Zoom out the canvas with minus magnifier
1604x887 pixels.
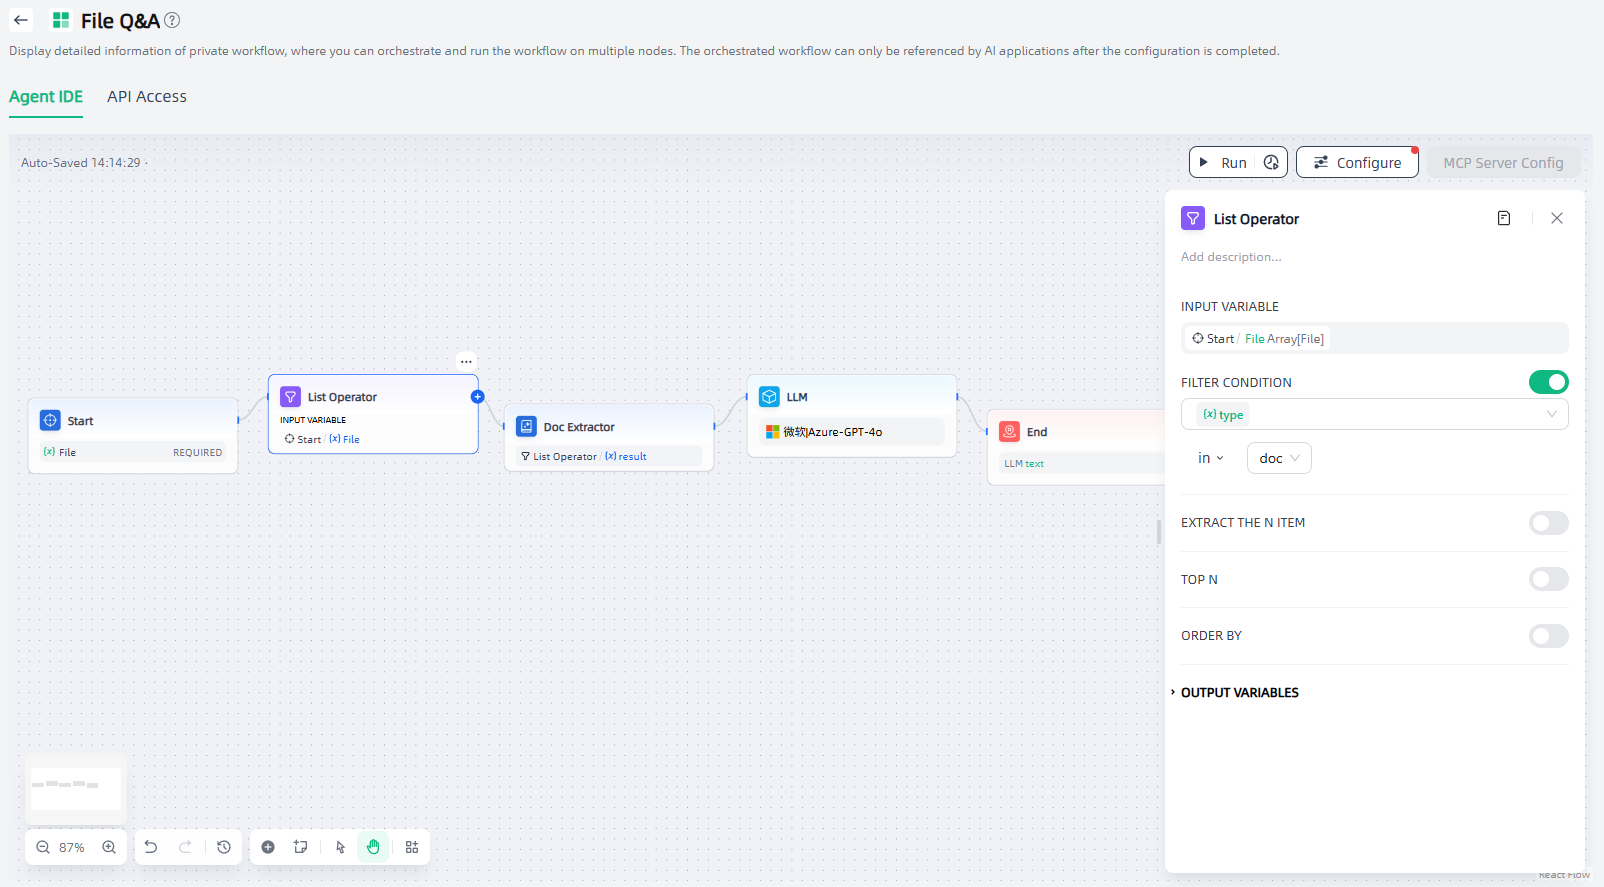tap(43, 847)
